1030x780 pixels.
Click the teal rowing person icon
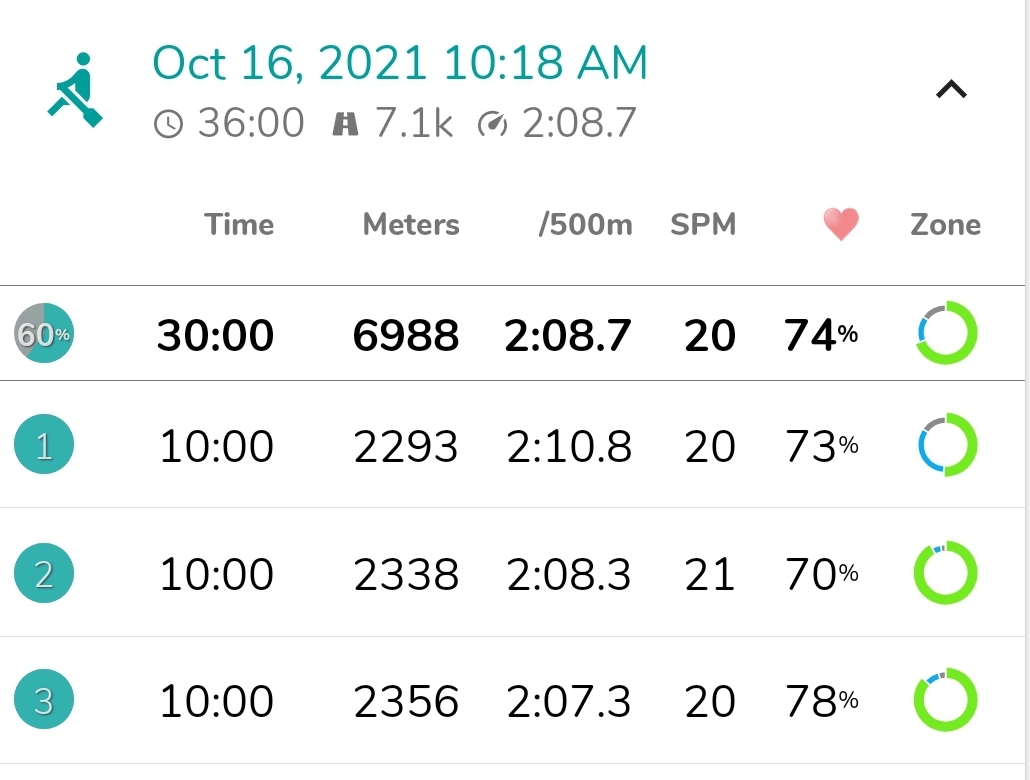click(76, 90)
